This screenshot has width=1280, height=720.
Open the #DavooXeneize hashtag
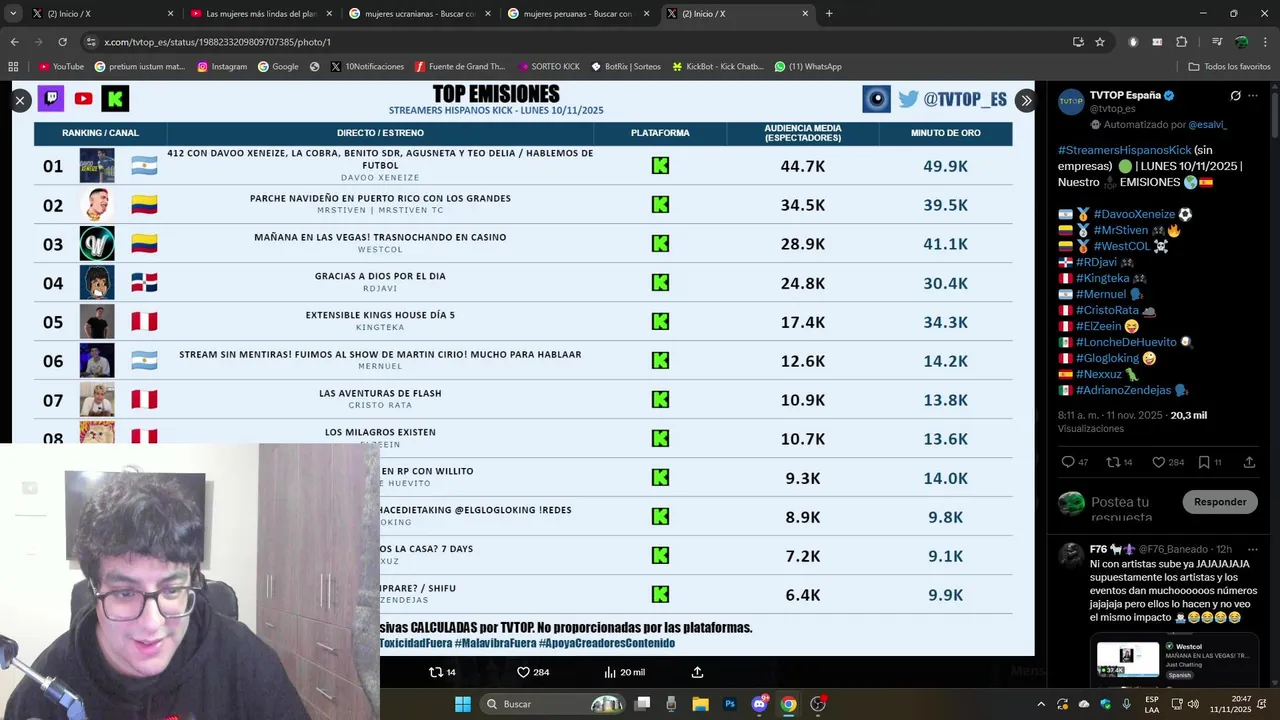1134,214
